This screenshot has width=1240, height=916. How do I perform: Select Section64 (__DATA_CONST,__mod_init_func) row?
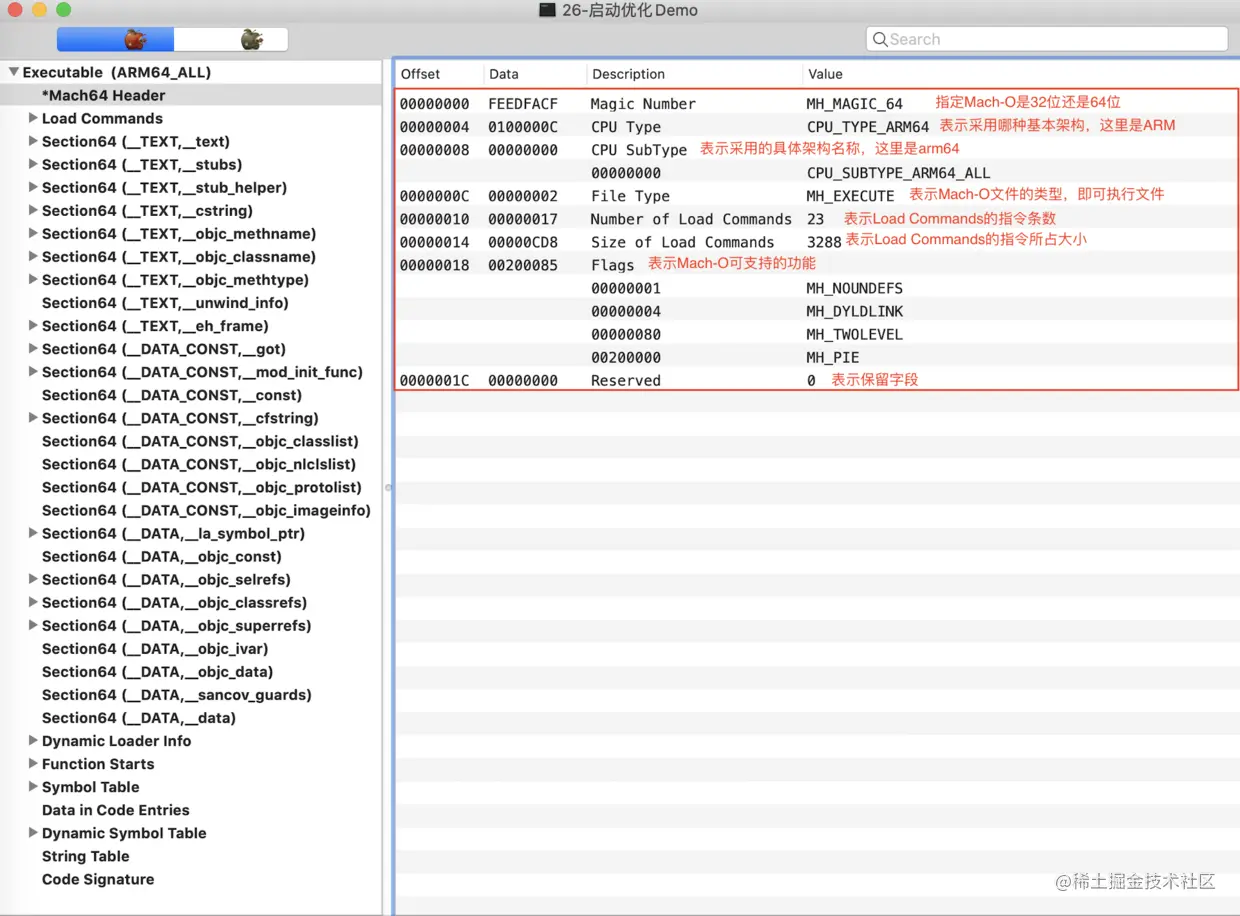(190, 371)
